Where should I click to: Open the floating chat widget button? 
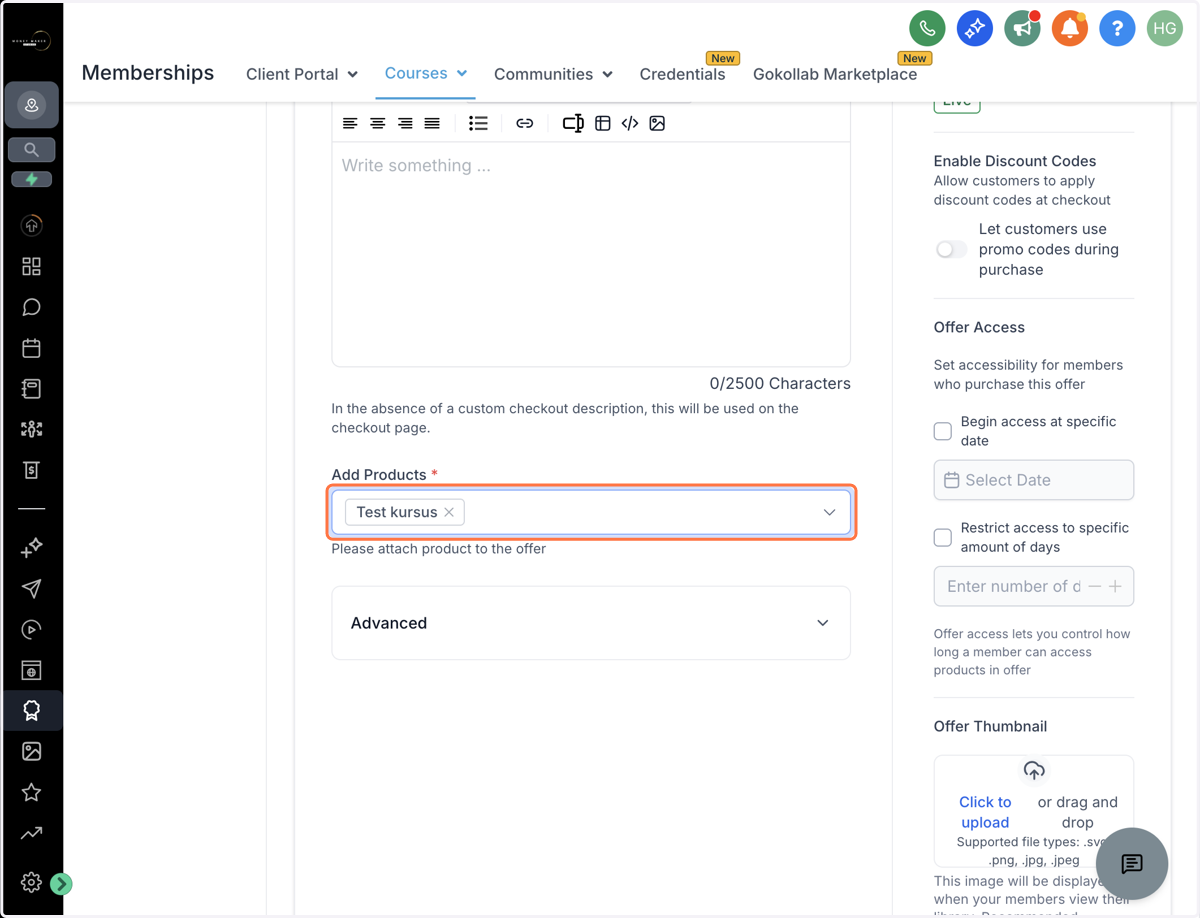click(1132, 864)
